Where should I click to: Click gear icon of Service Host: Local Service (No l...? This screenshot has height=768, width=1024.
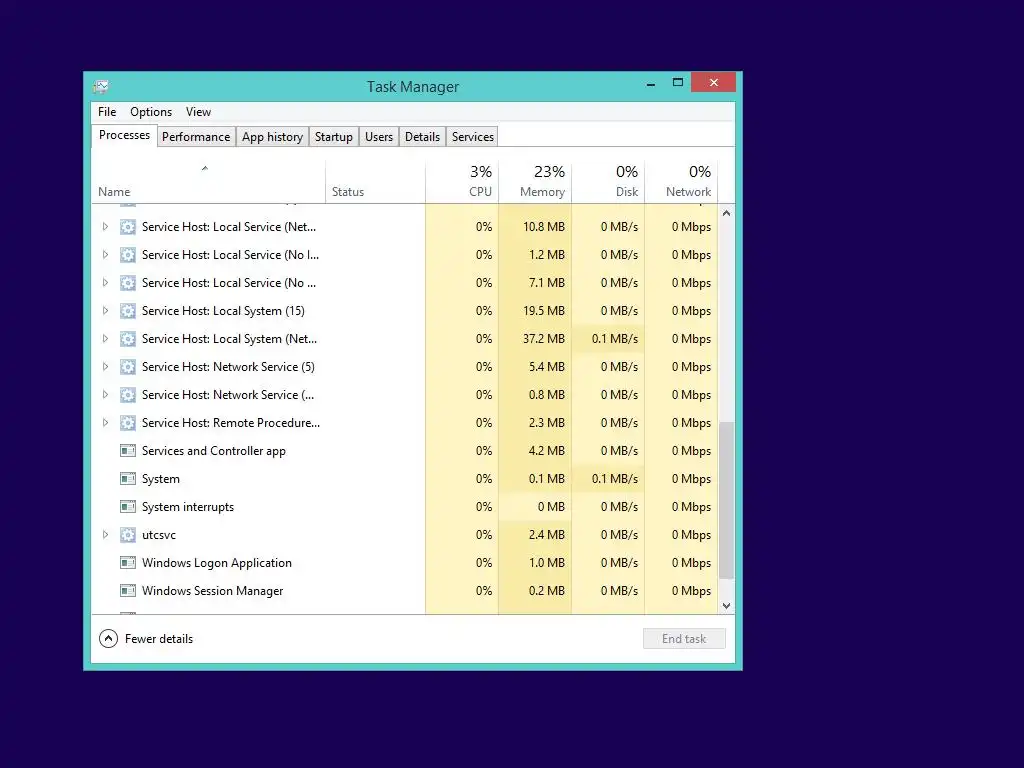tap(128, 255)
